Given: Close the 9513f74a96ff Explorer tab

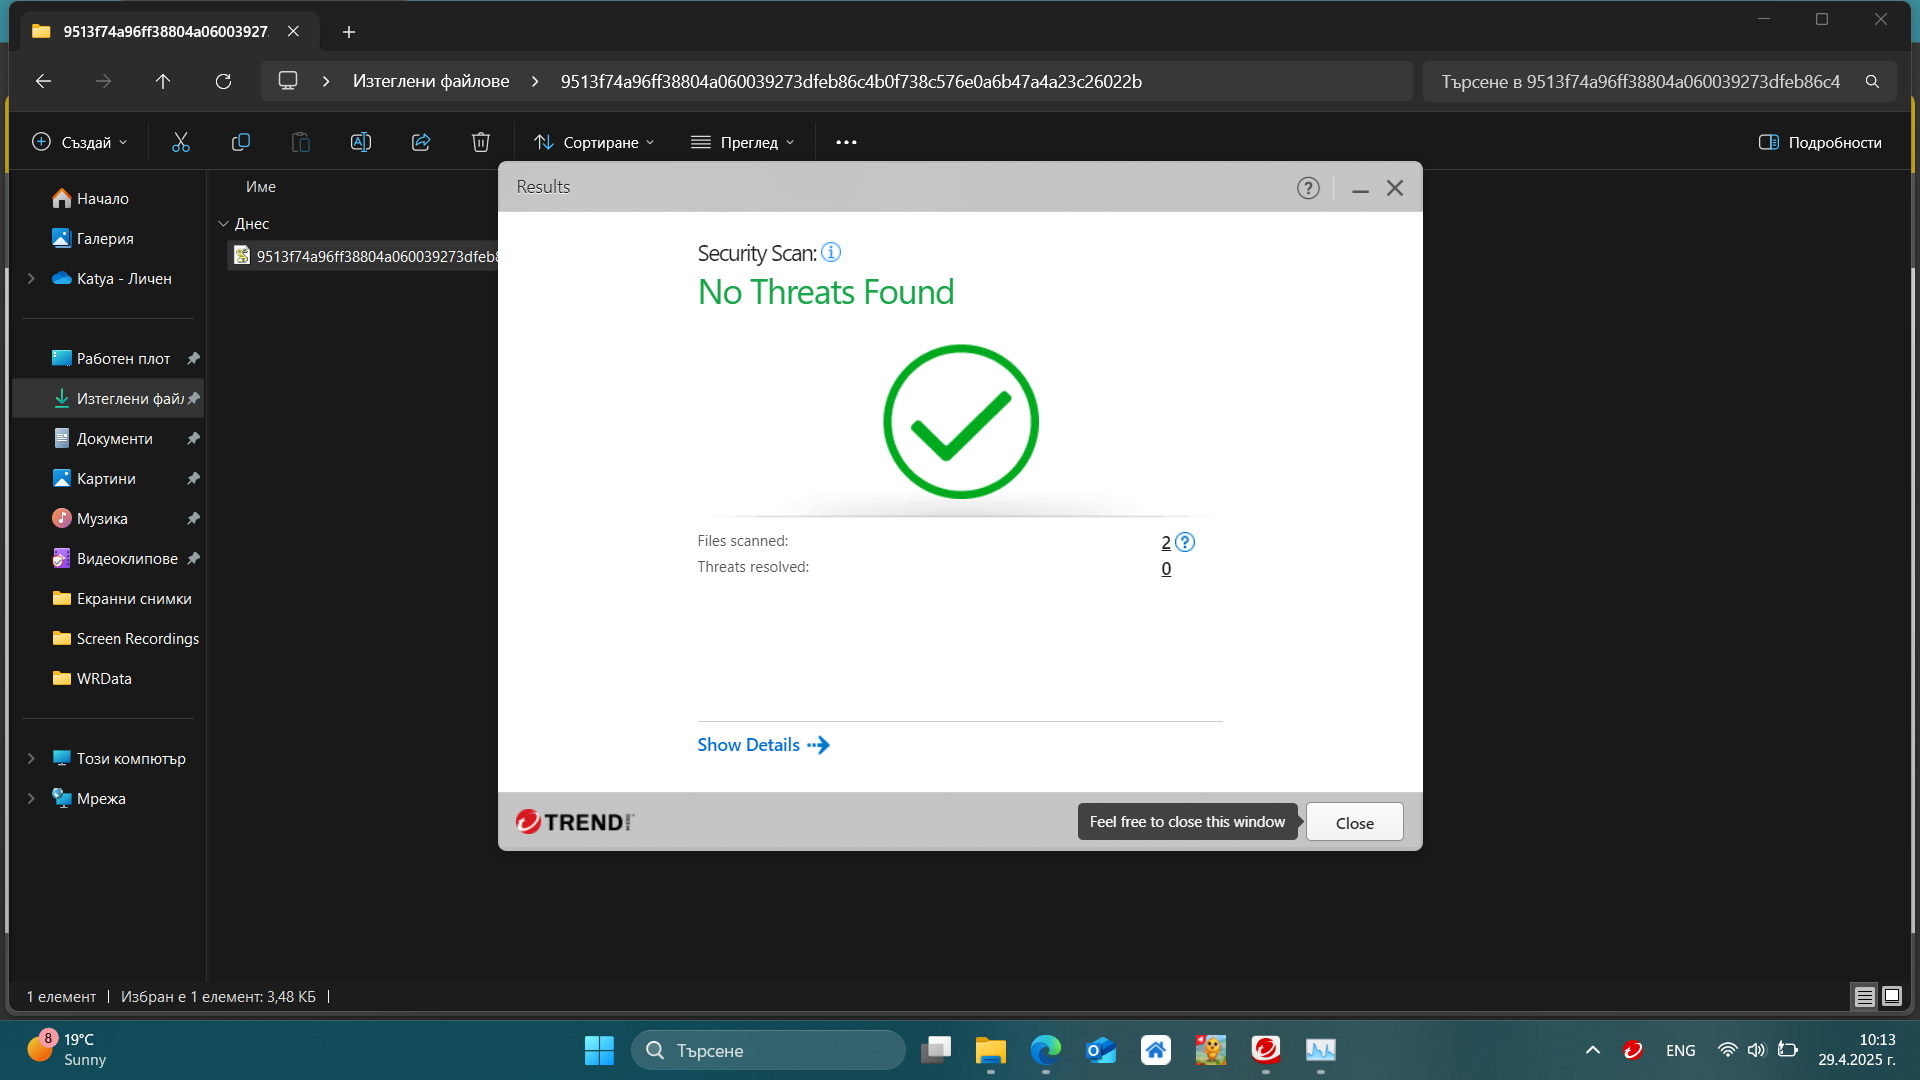Looking at the screenshot, I should (293, 31).
